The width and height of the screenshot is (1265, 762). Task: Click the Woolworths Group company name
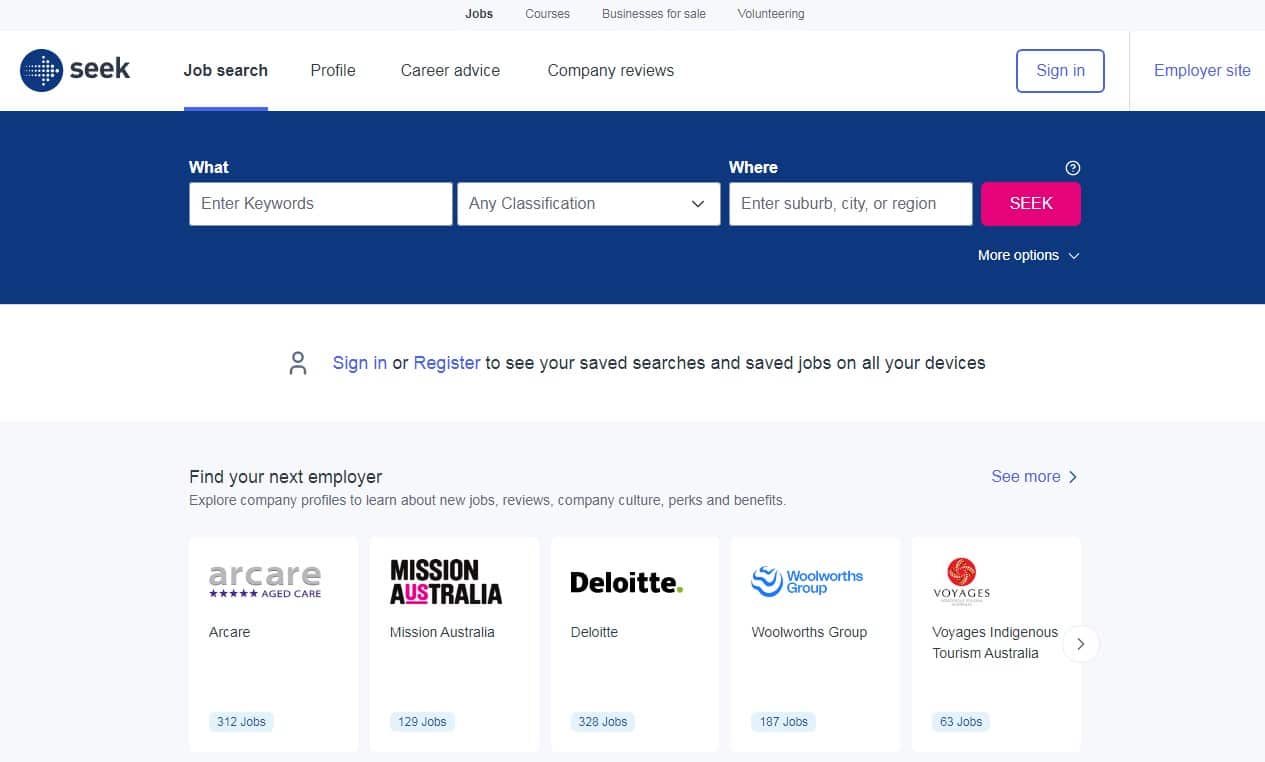[x=809, y=632]
